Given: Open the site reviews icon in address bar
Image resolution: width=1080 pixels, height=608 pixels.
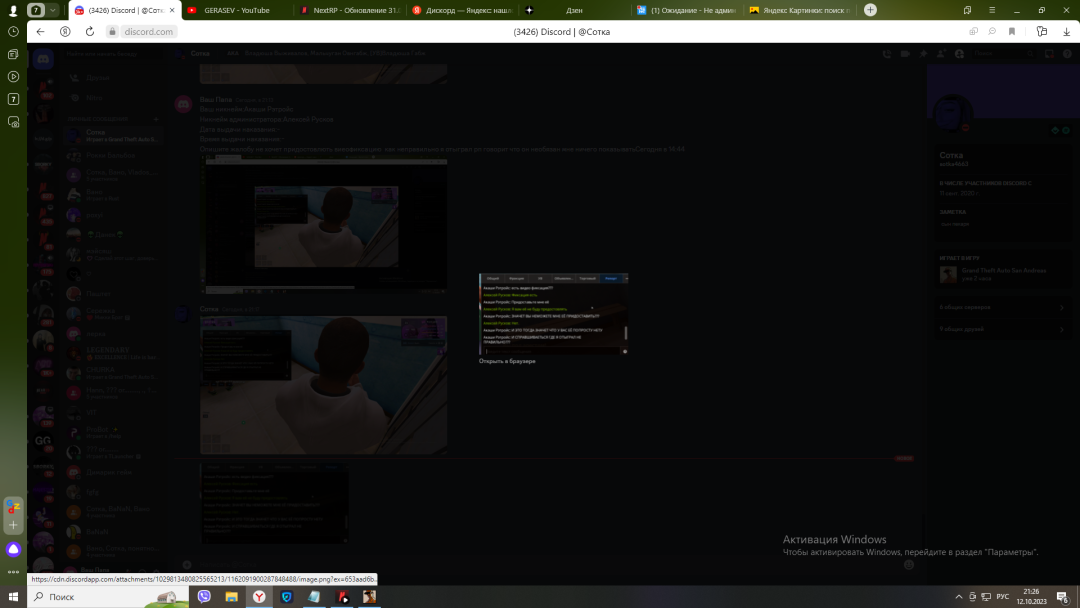Looking at the screenshot, I should [x=992, y=32].
